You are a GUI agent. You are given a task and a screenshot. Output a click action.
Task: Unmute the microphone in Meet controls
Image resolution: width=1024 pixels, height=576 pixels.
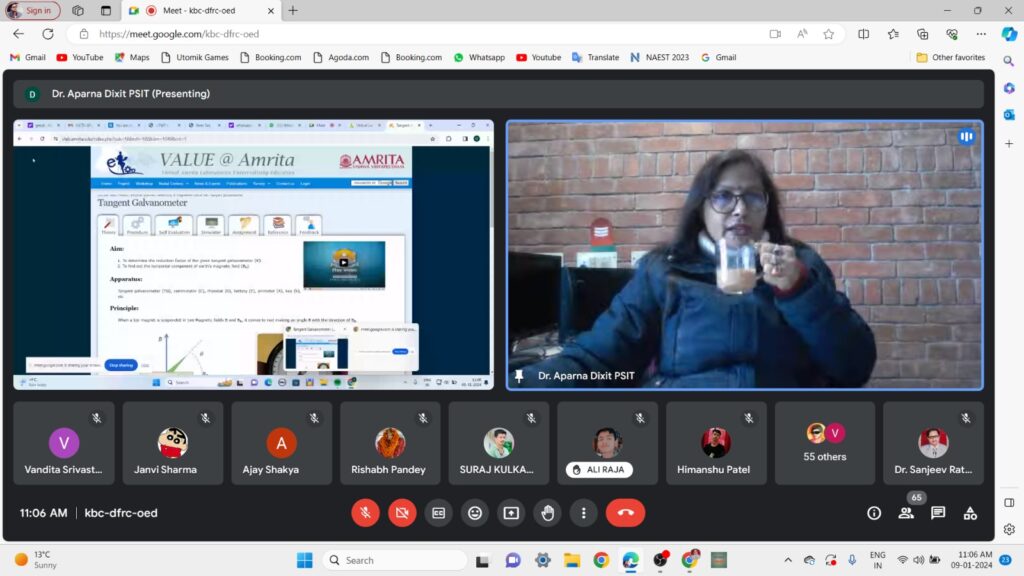tap(365, 513)
